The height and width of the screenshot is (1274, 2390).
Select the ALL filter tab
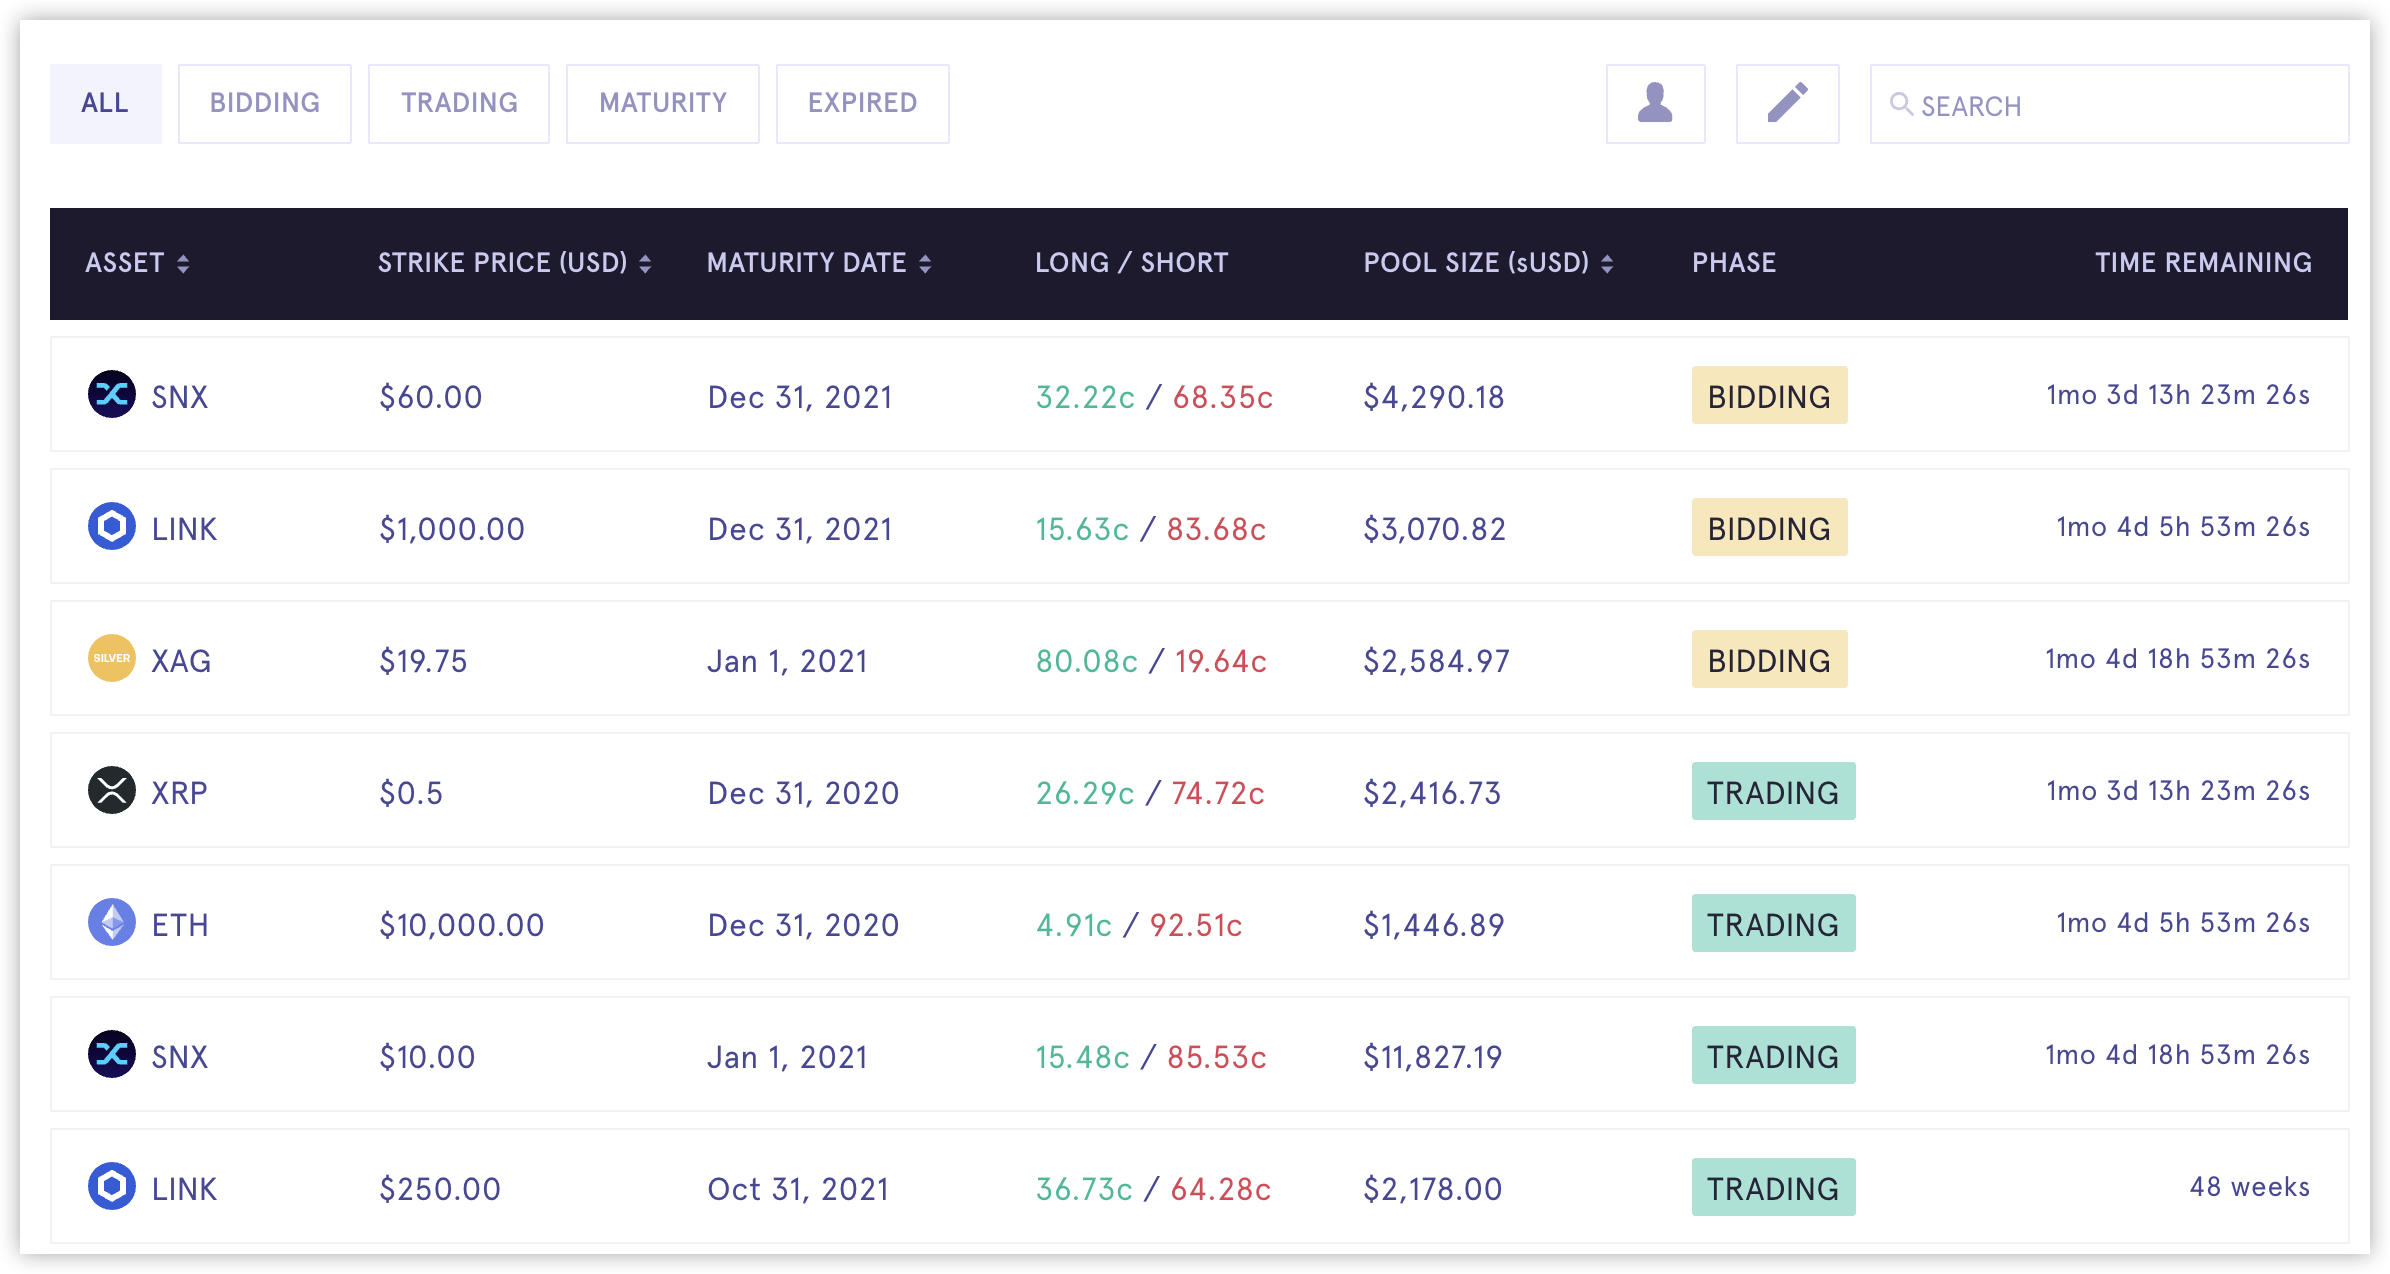click(x=105, y=104)
